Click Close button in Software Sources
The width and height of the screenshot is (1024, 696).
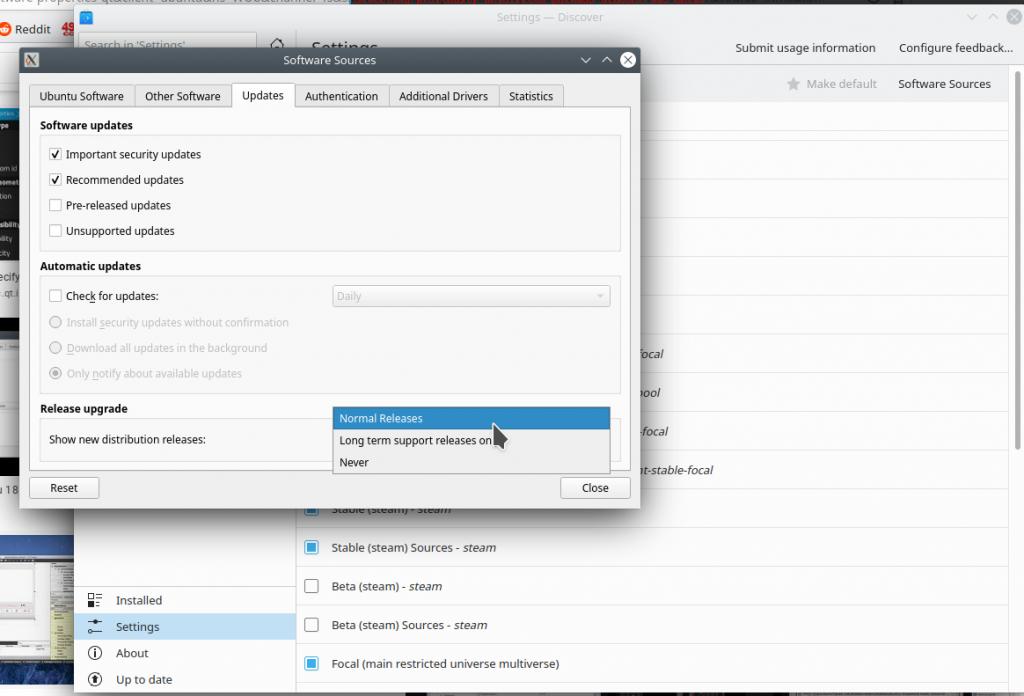(595, 488)
